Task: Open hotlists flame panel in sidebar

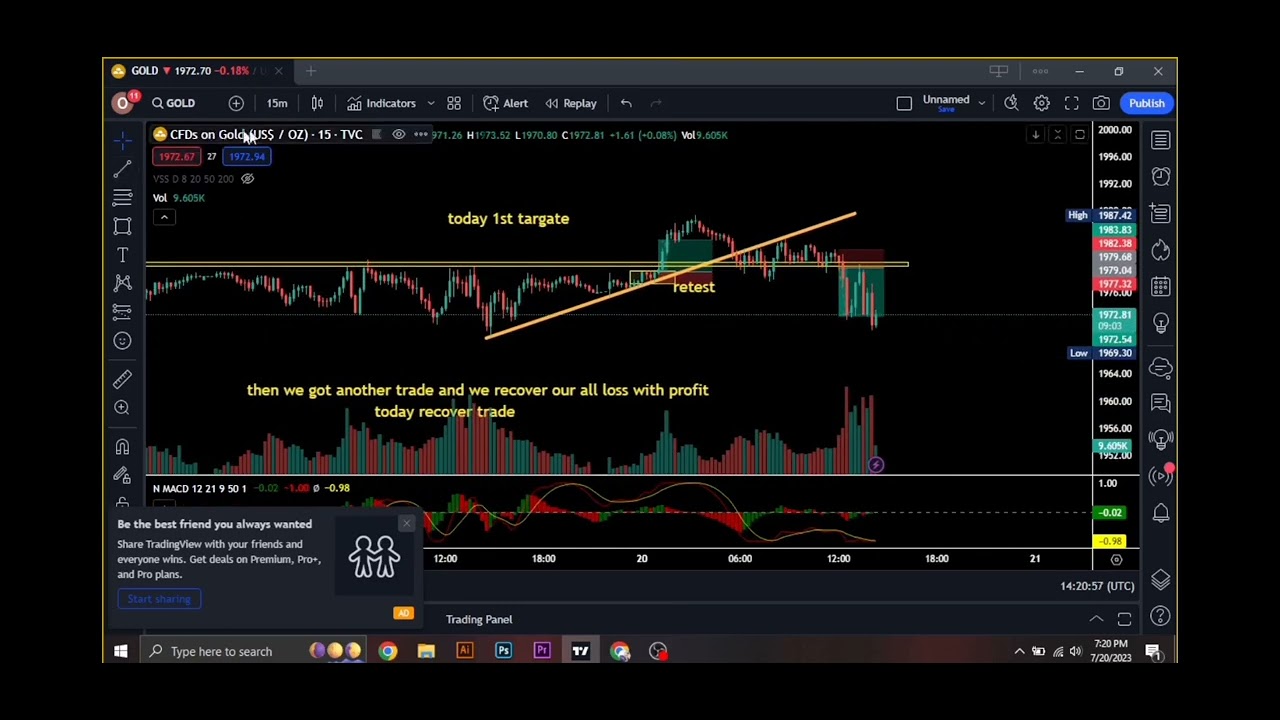Action: click(1161, 250)
